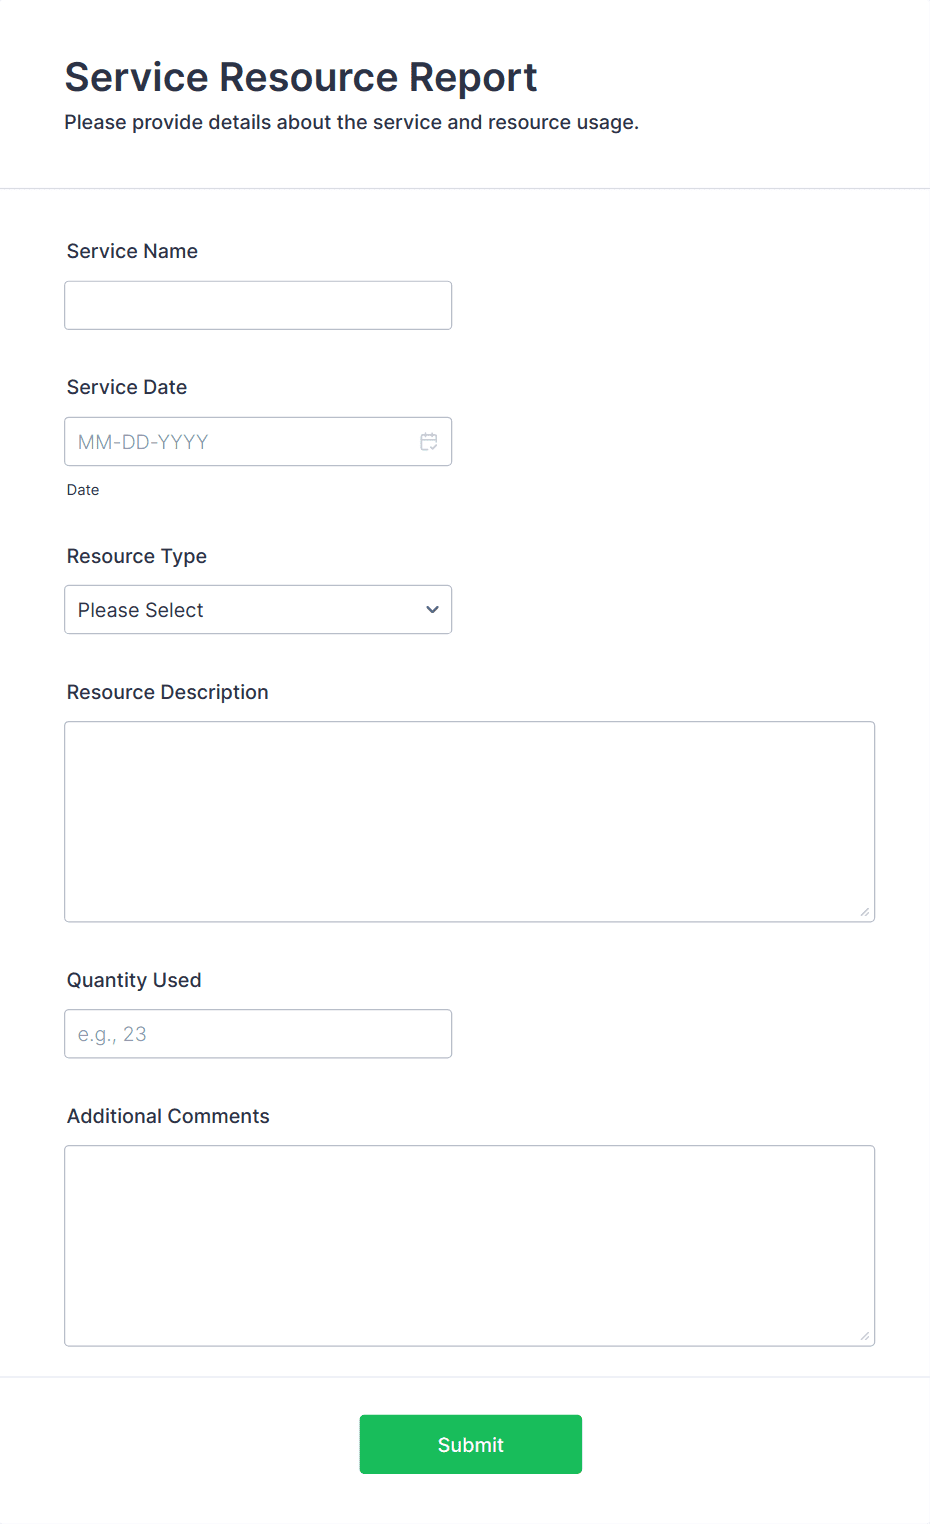Click the Quantity Used input showing e.g., 23

(x=257, y=1033)
